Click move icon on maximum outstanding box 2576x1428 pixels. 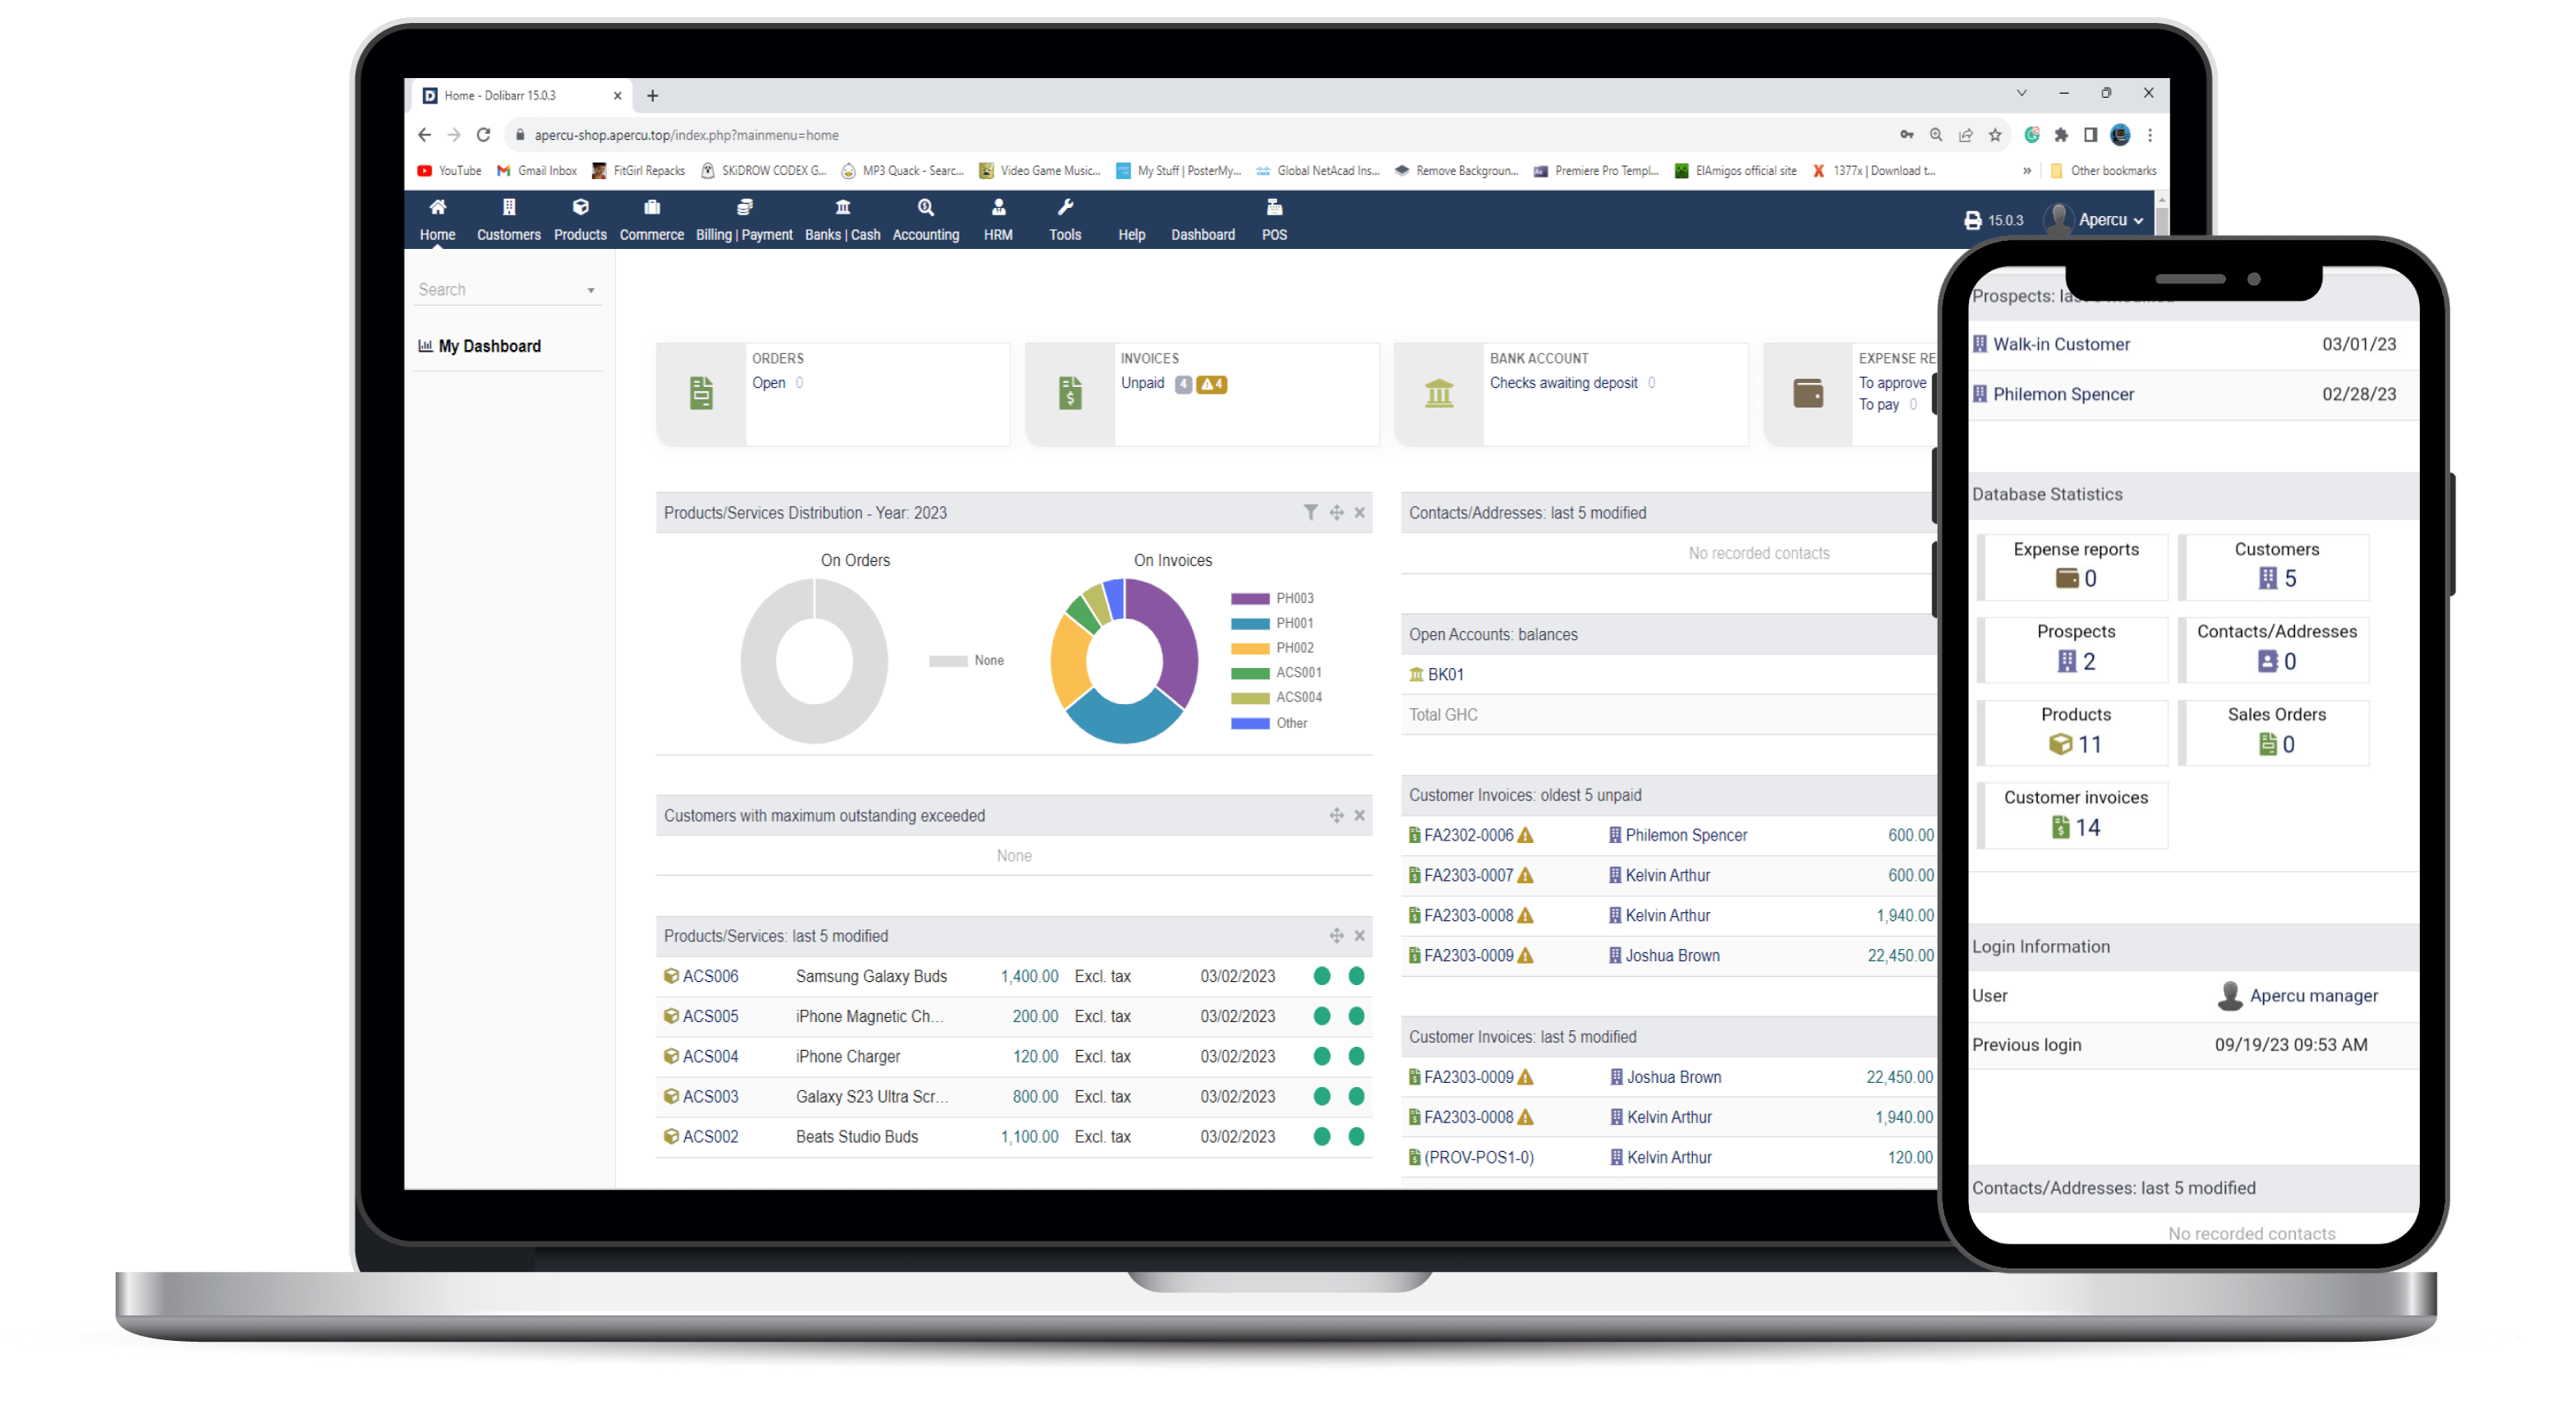pos(1336,815)
